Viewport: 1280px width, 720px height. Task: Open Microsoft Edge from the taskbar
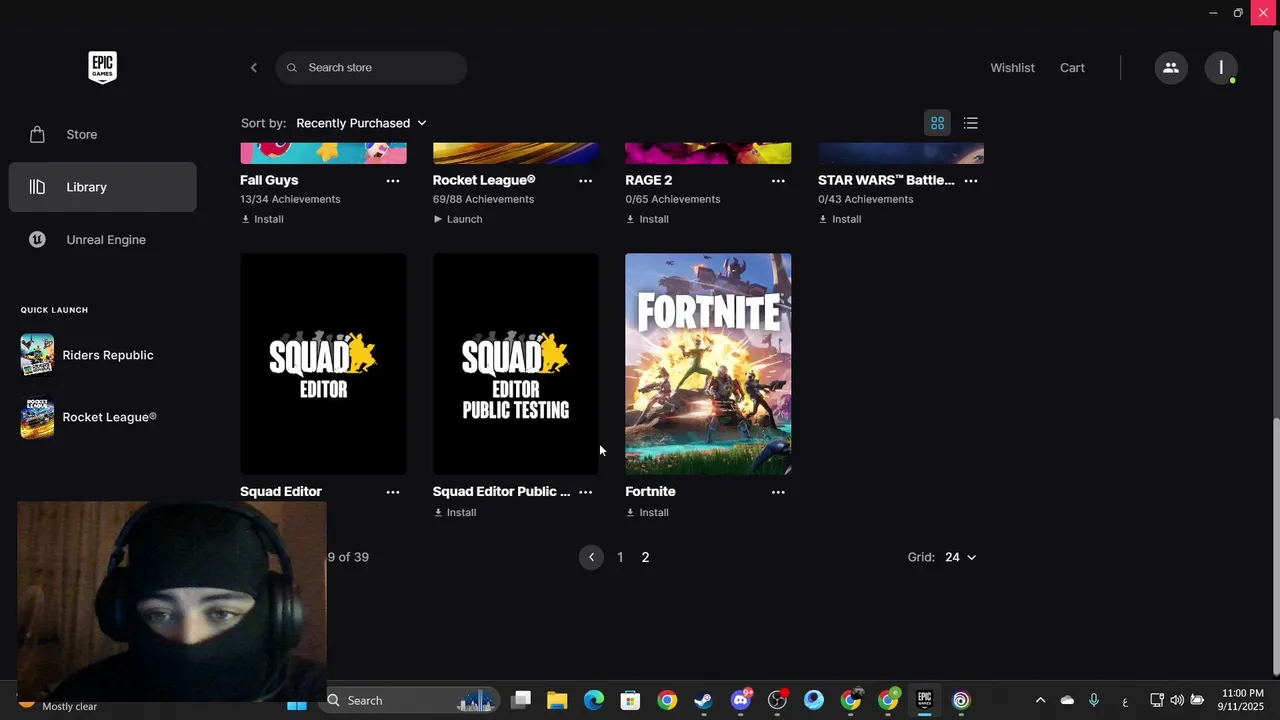point(594,700)
